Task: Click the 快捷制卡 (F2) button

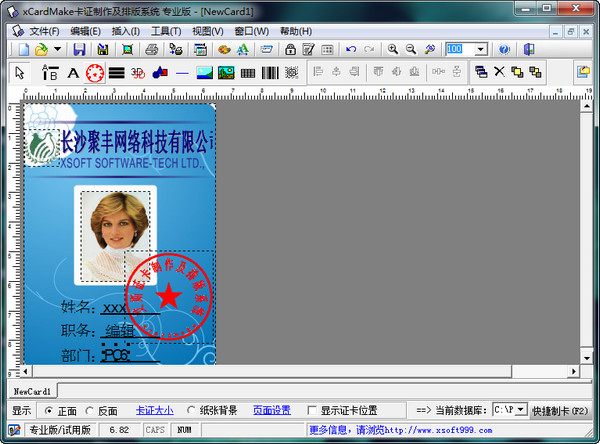Action: click(560, 411)
